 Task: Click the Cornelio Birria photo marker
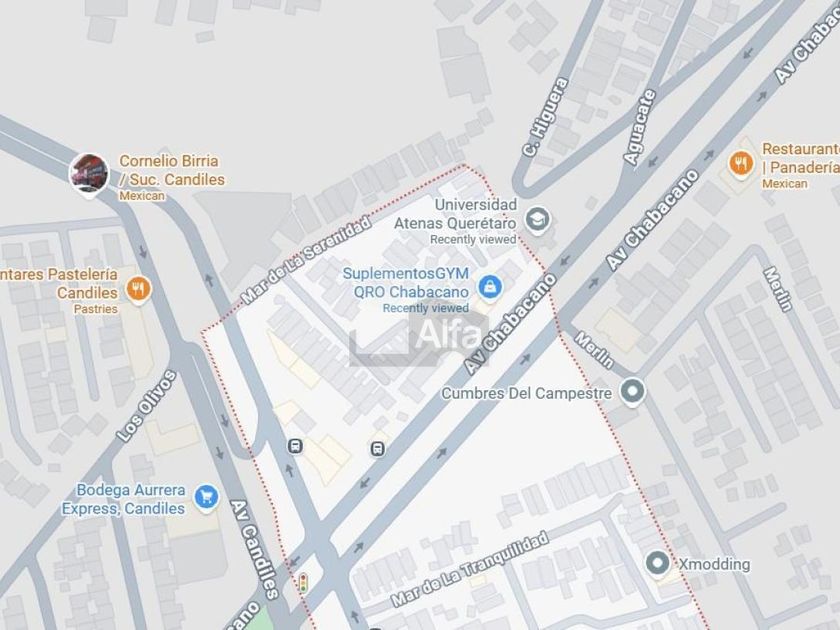[88, 175]
